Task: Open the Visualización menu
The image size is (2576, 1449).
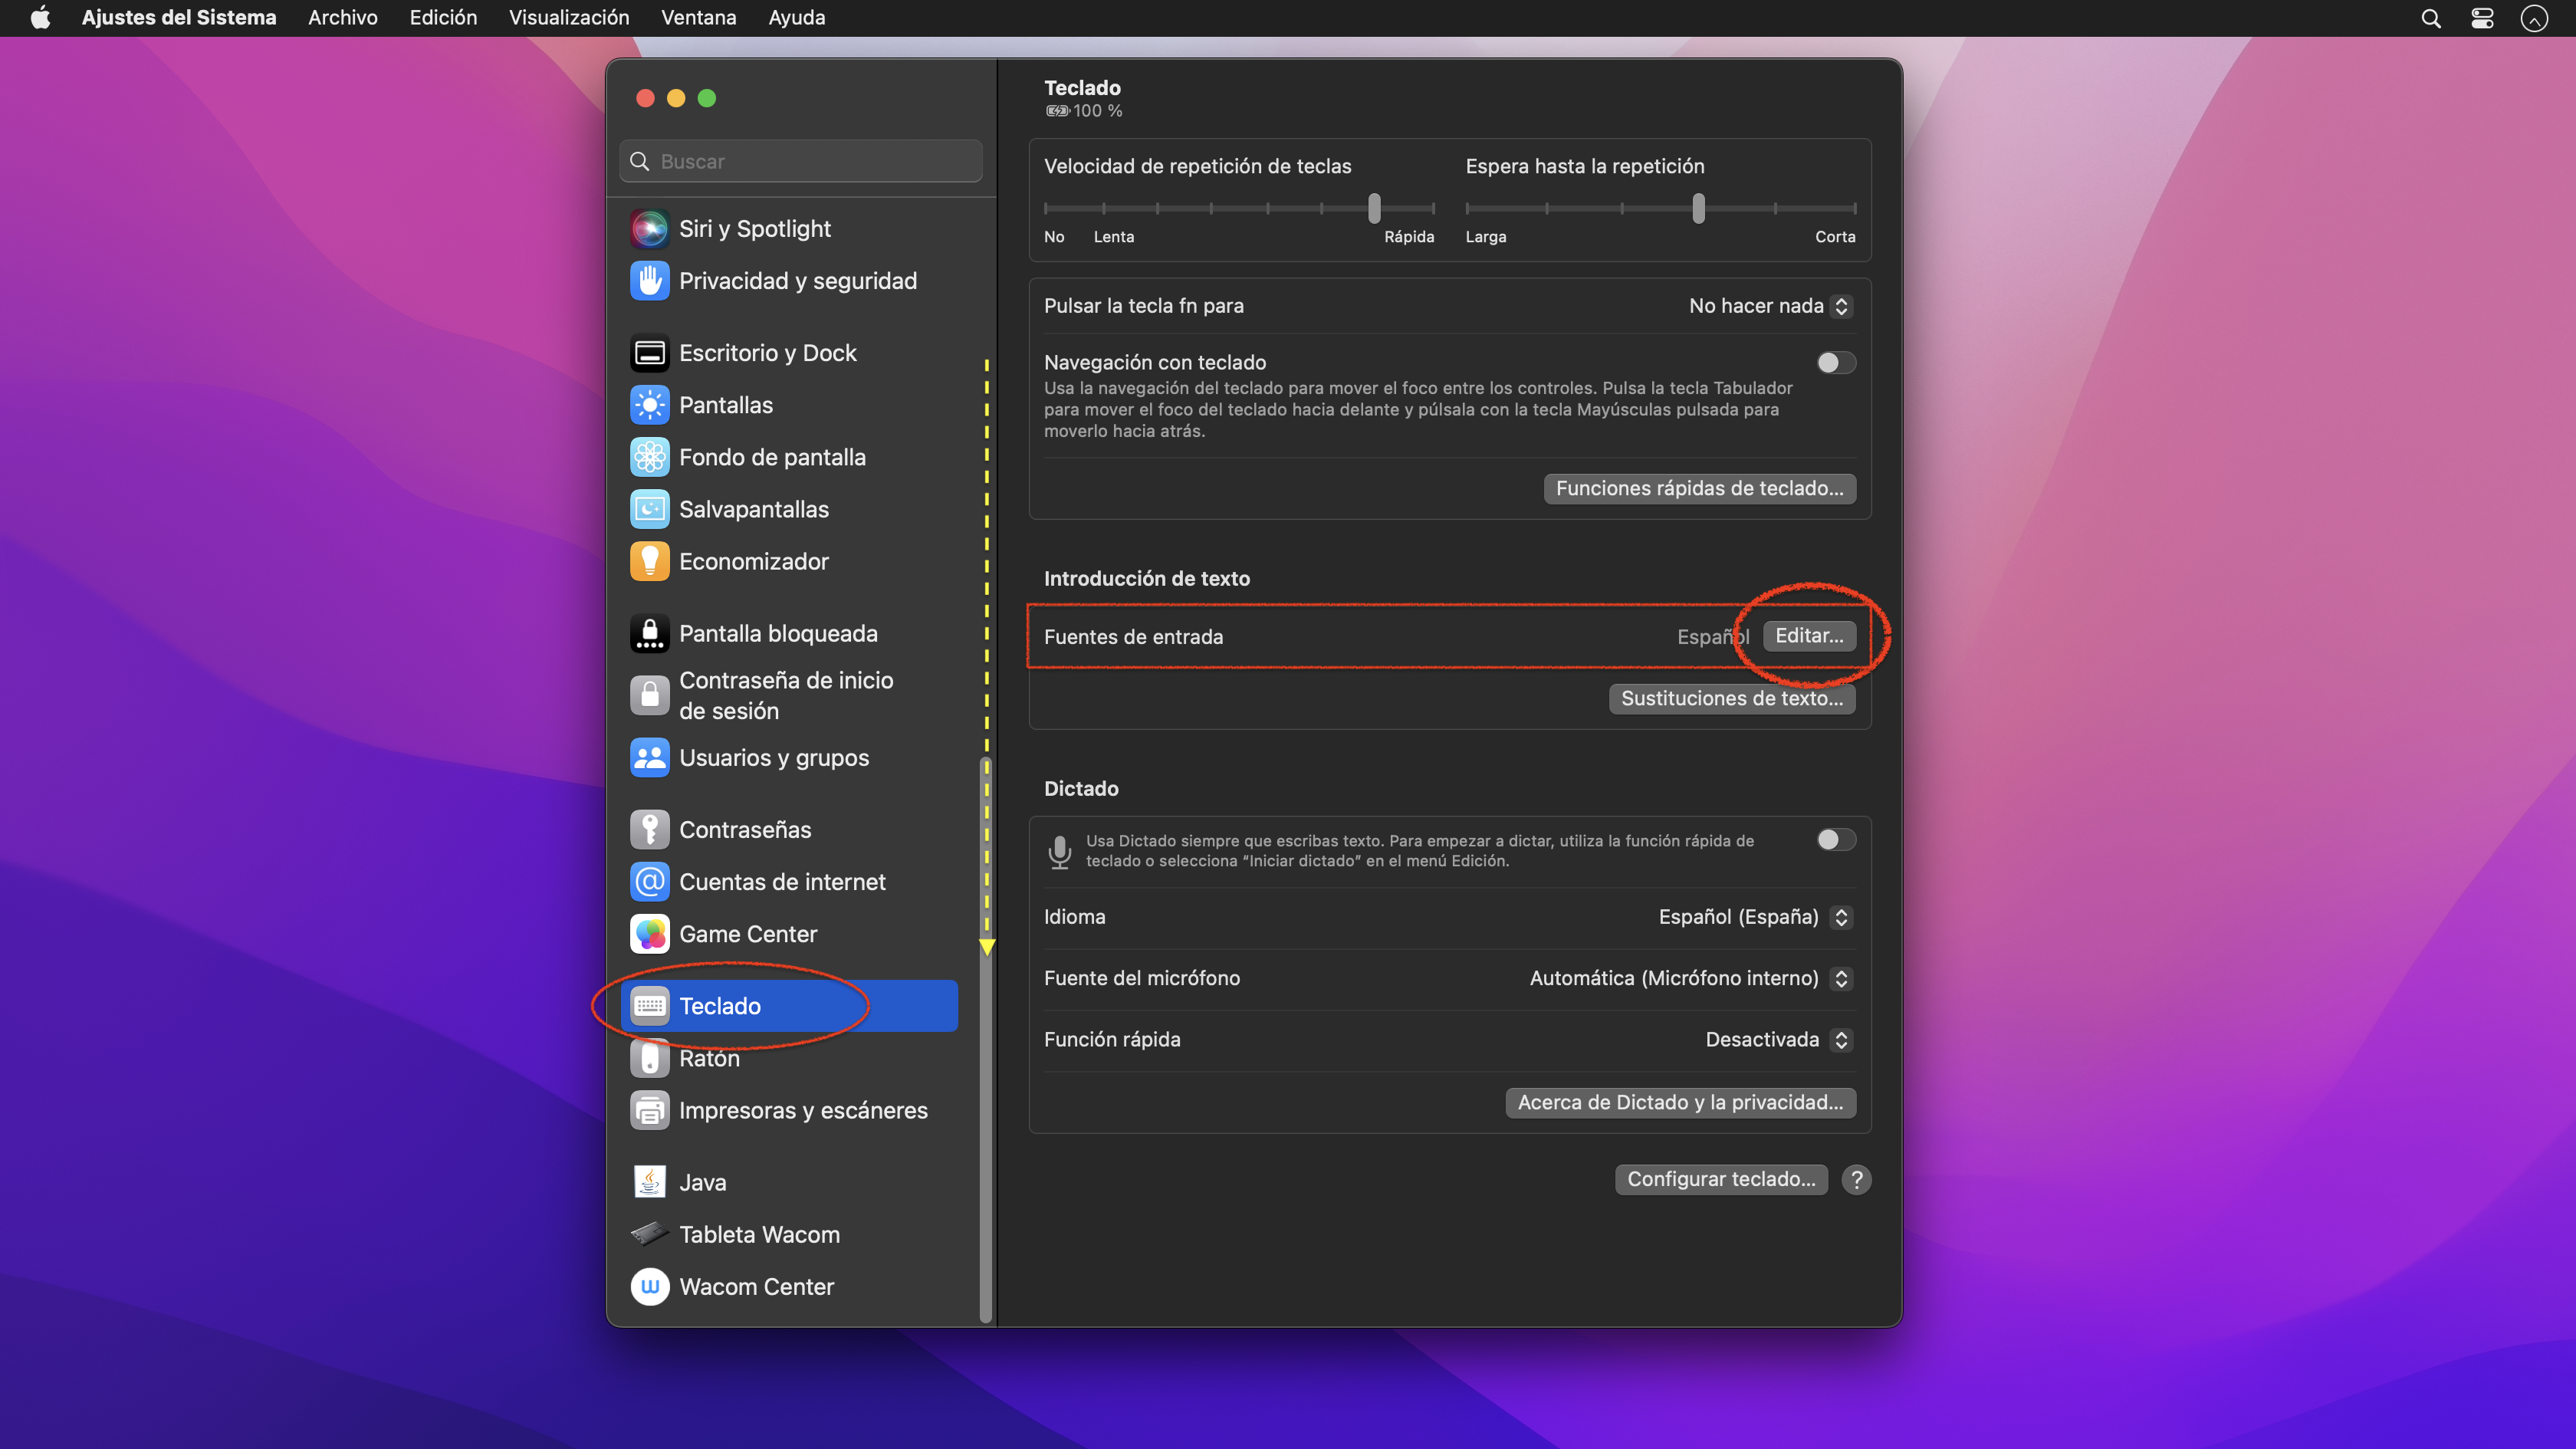Action: tap(568, 18)
